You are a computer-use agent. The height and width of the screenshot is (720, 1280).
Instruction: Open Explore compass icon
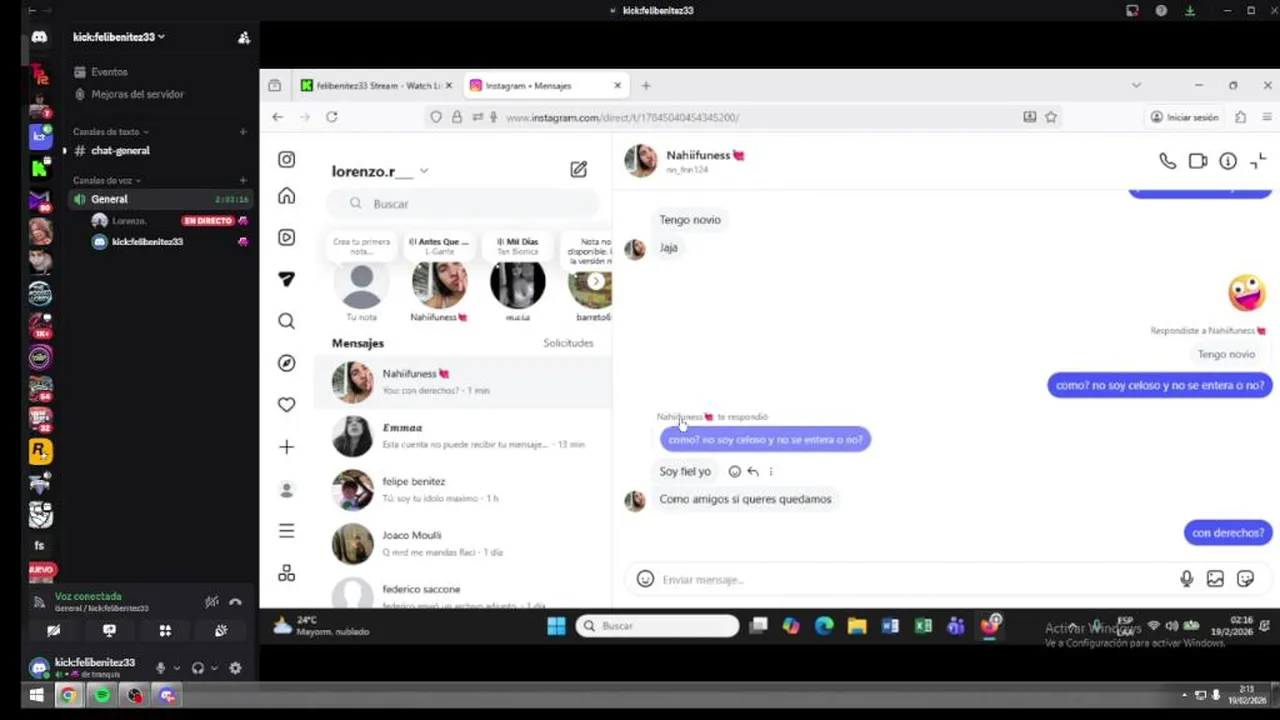tap(287, 363)
